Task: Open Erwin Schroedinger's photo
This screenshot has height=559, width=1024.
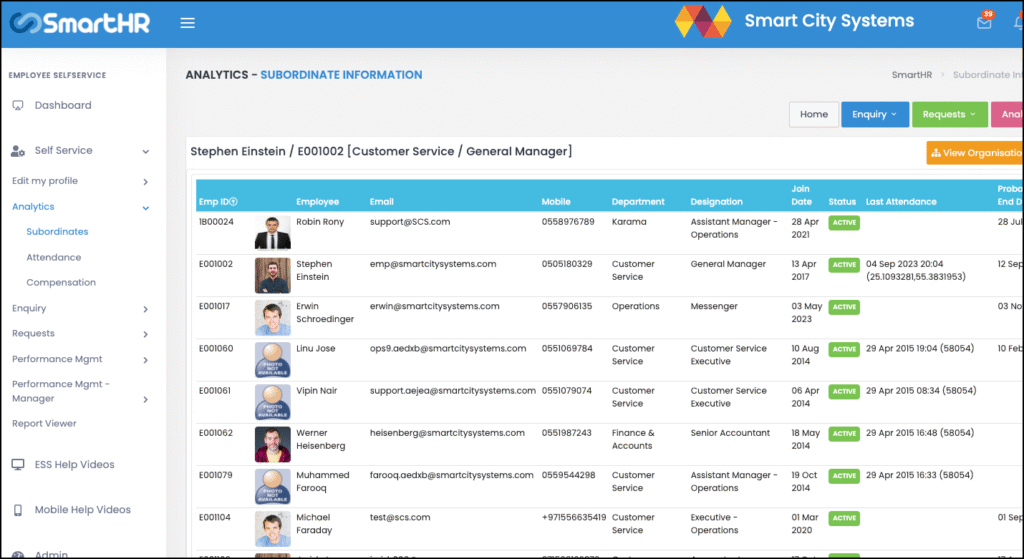Action: click(x=272, y=318)
